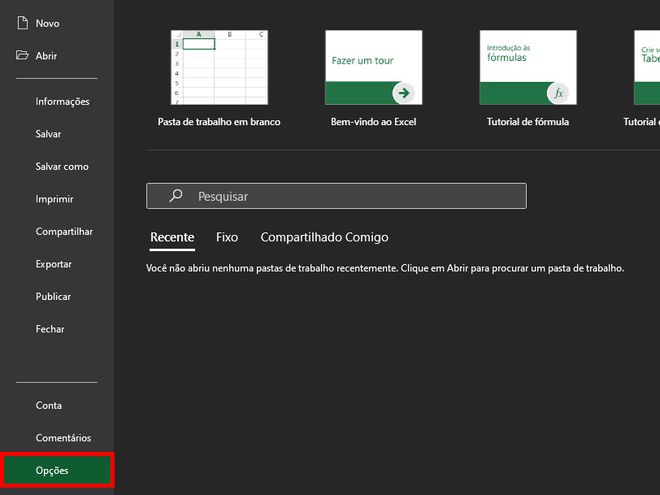Switch to the Fixo tab

[x=227, y=237]
